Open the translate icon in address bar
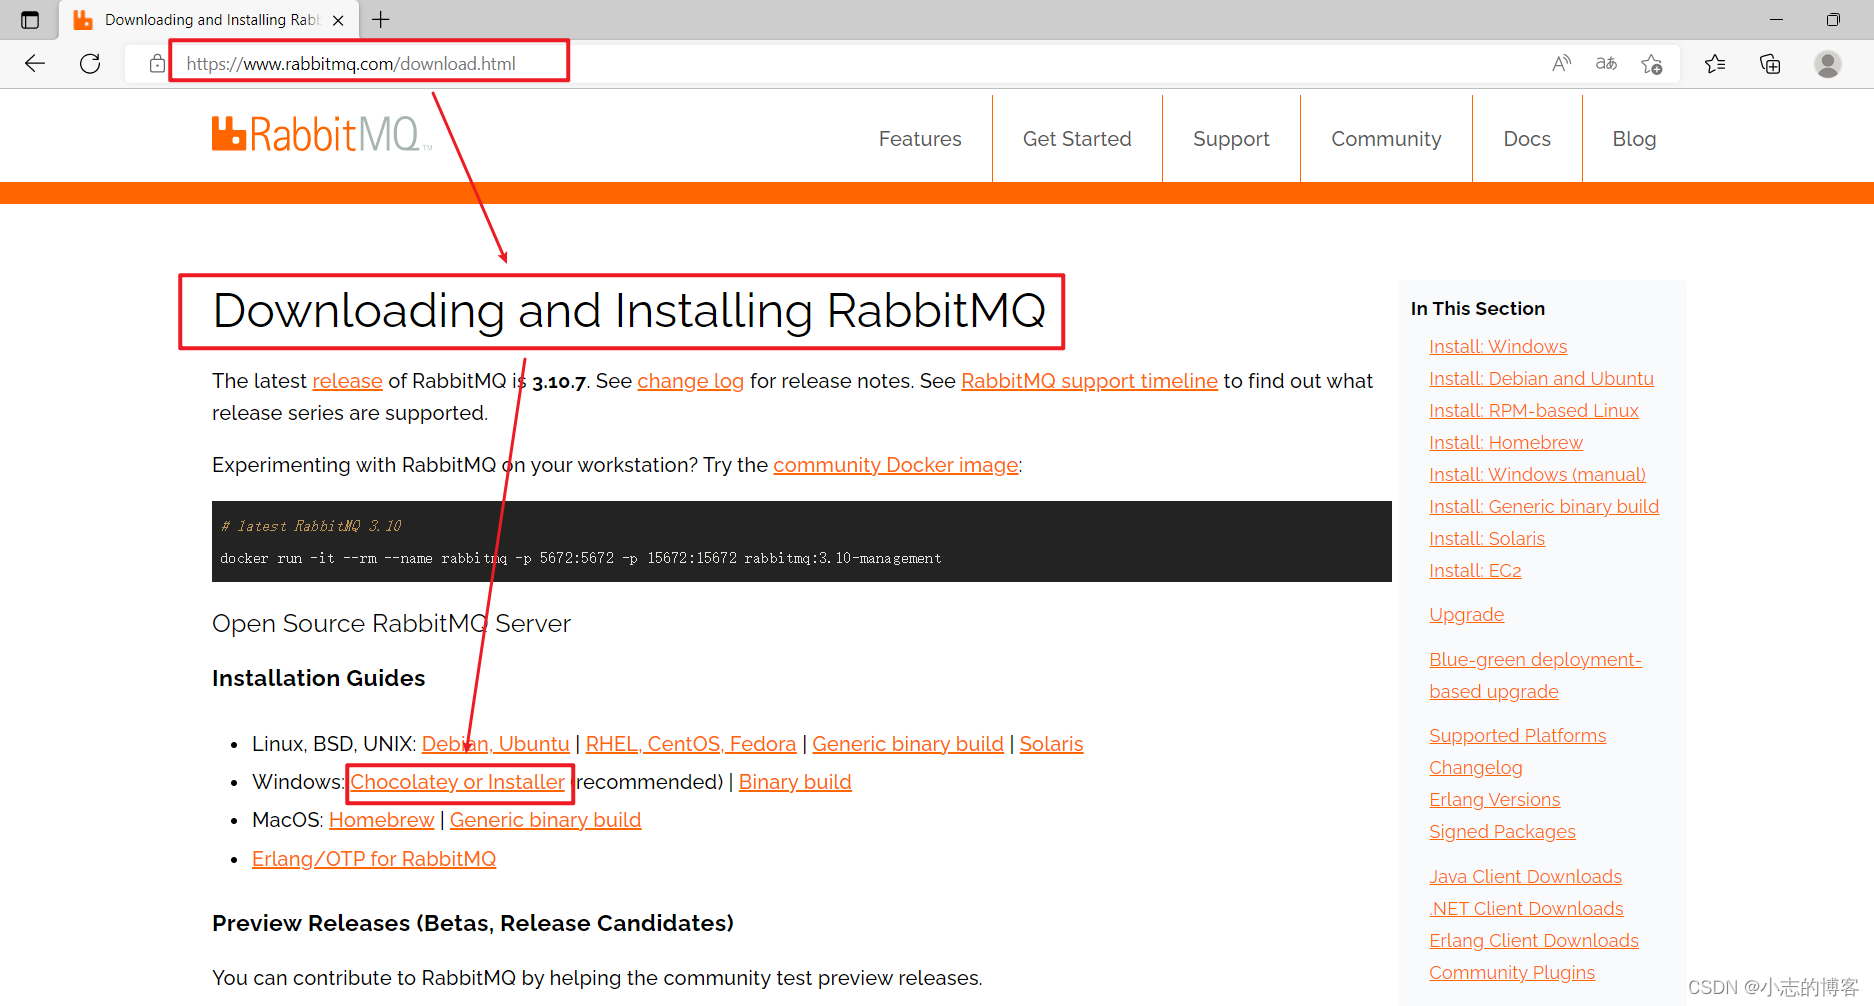Screen dimensions: 1874x1006 coord(1606,64)
